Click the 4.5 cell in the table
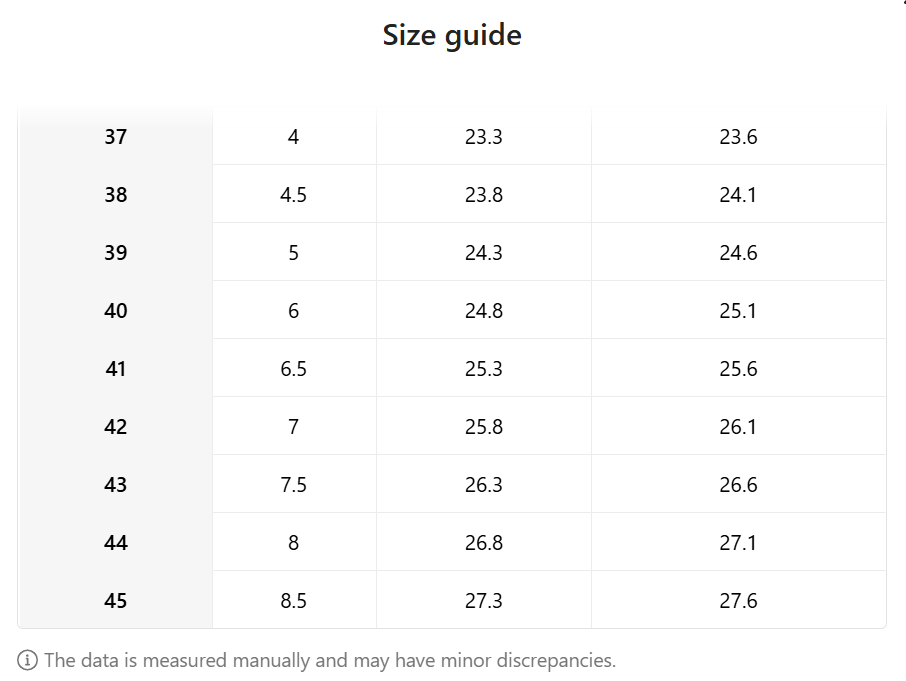Image resolution: width=906 pixels, height=681 pixels. (293, 195)
